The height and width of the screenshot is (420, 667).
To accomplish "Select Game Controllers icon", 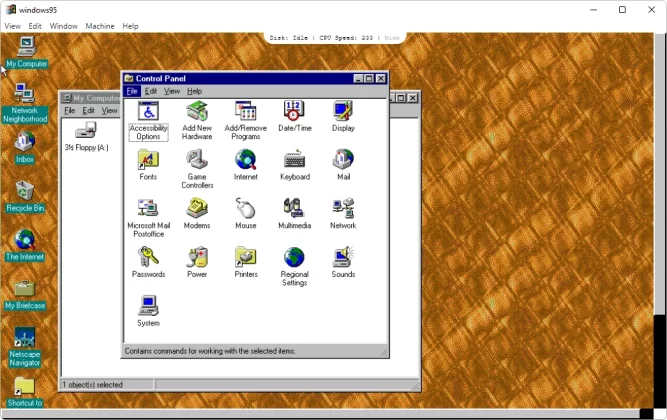I will coord(197,160).
